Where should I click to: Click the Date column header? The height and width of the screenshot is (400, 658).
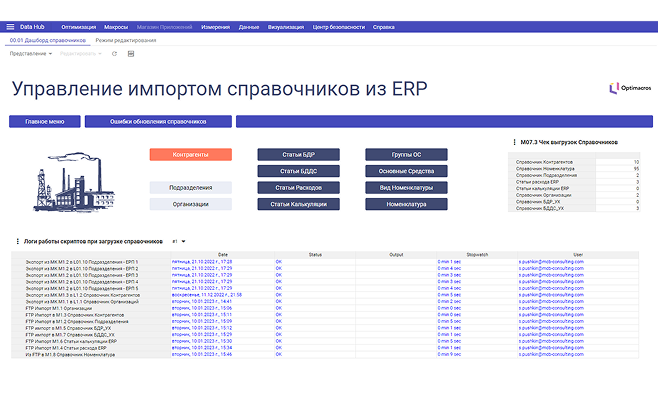tap(223, 255)
